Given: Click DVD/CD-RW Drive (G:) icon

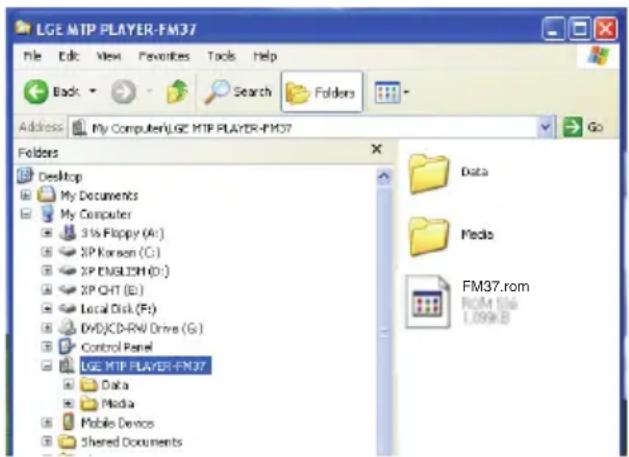Looking at the screenshot, I should [67, 327].
